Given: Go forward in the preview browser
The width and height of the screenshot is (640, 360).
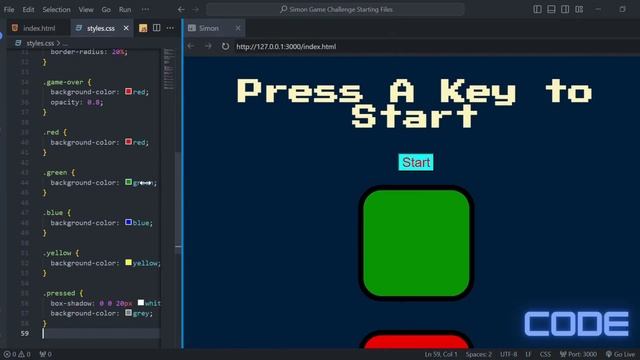Looking at the screenshot, I should [x=208, y=46].
